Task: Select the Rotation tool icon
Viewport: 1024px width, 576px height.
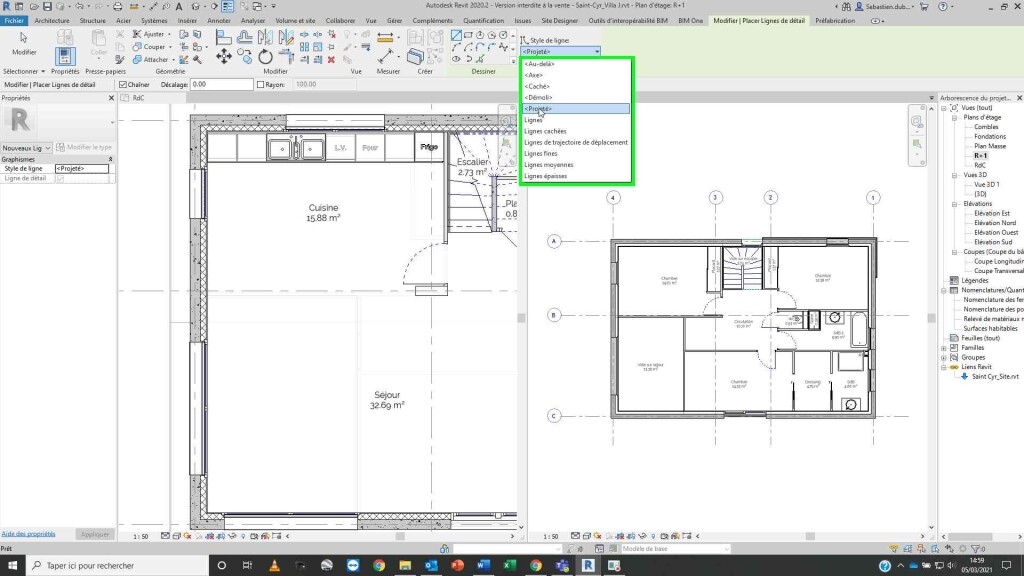Action: 266,56
